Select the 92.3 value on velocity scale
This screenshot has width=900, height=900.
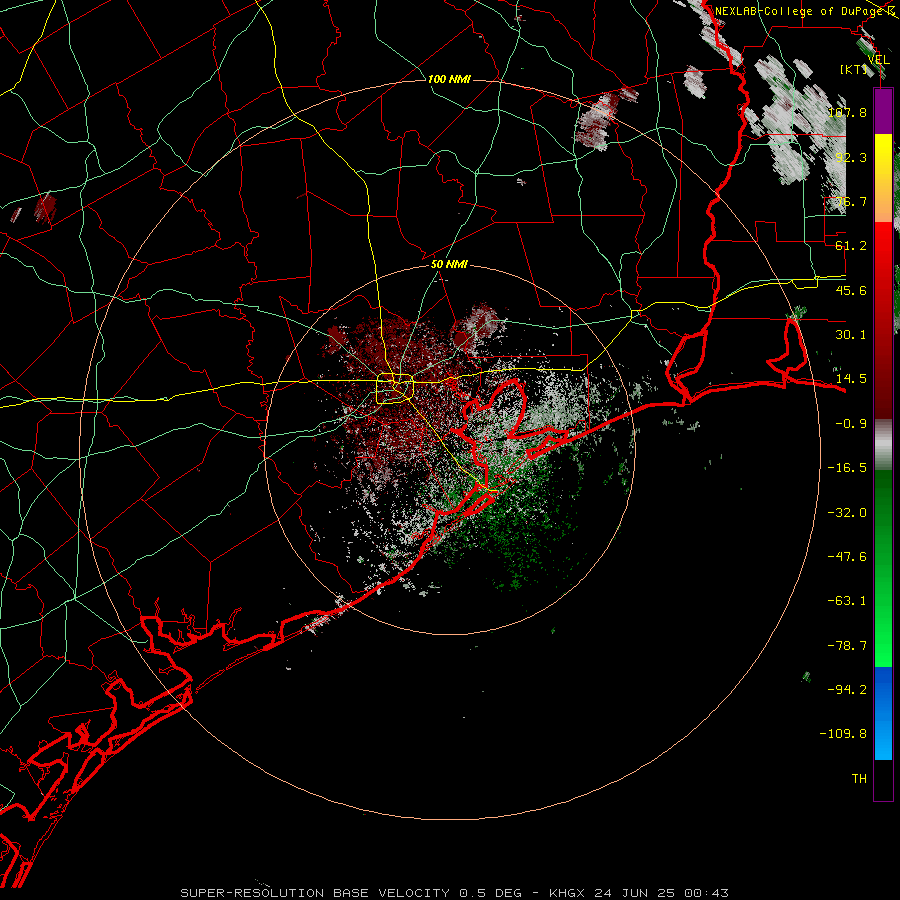coord(851,157)
